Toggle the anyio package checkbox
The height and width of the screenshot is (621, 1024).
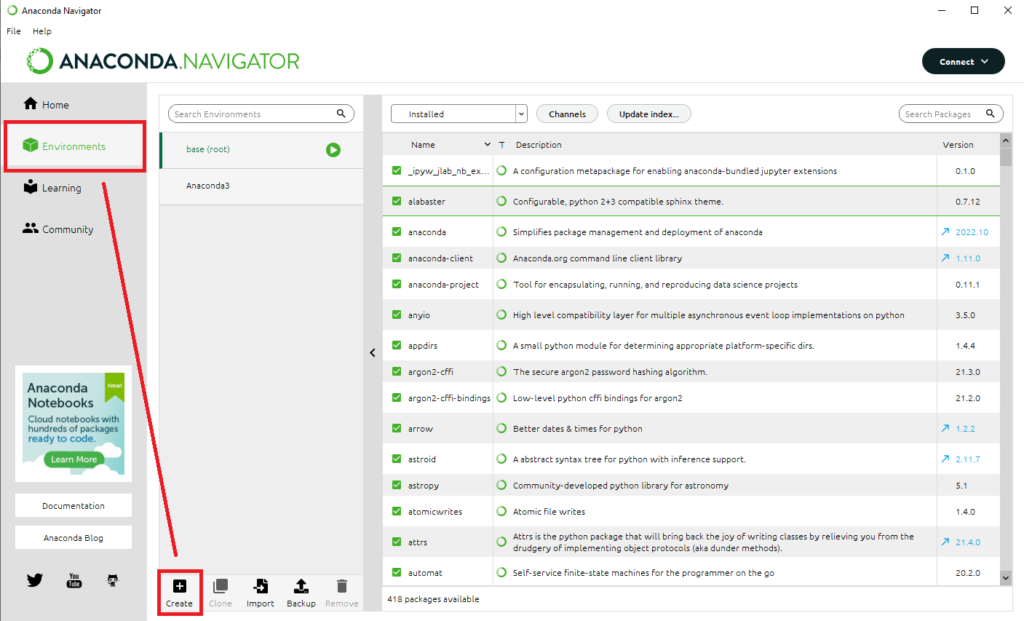396,315
